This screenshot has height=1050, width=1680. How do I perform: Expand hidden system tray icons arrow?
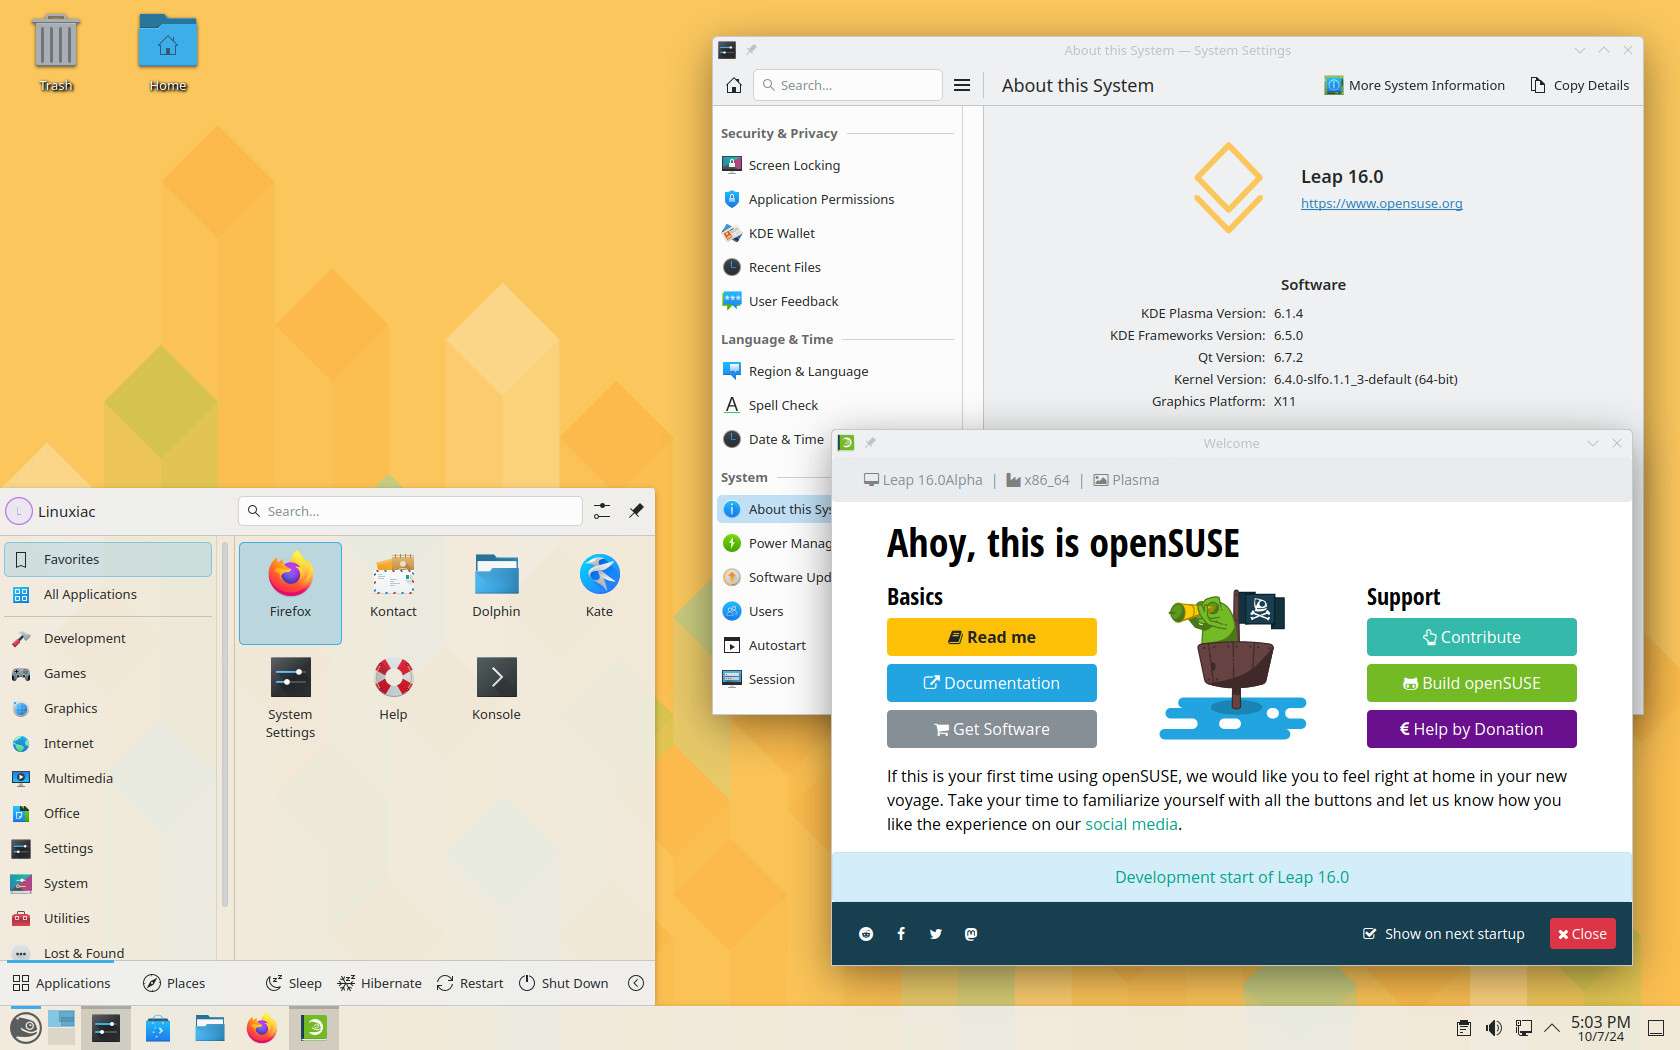point(1552,1028)
